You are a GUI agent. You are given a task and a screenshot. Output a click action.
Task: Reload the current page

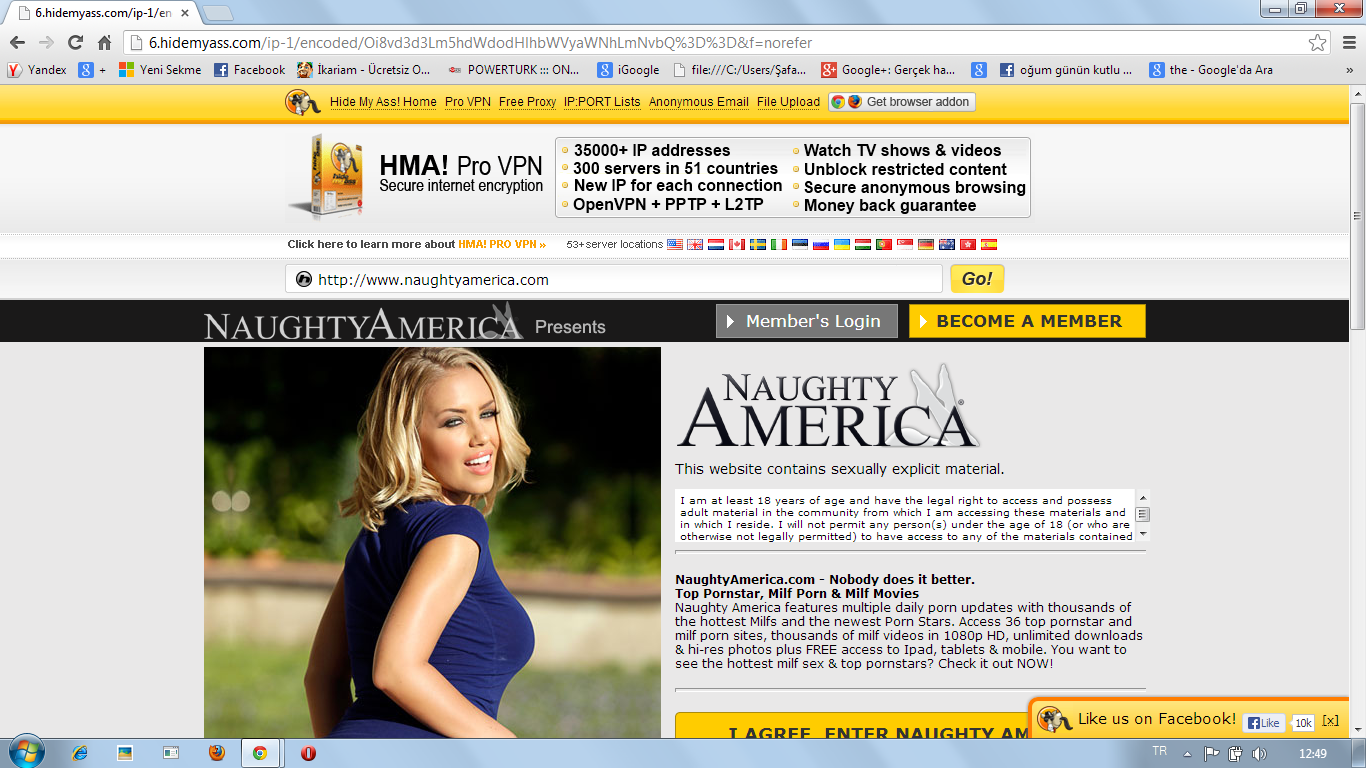point(75,43)
